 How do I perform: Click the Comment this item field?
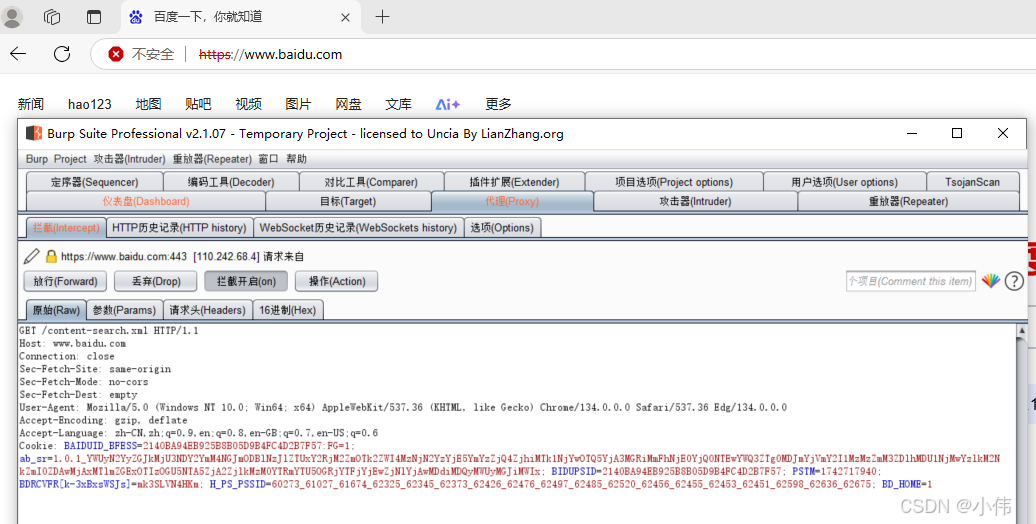coord(910,281)
